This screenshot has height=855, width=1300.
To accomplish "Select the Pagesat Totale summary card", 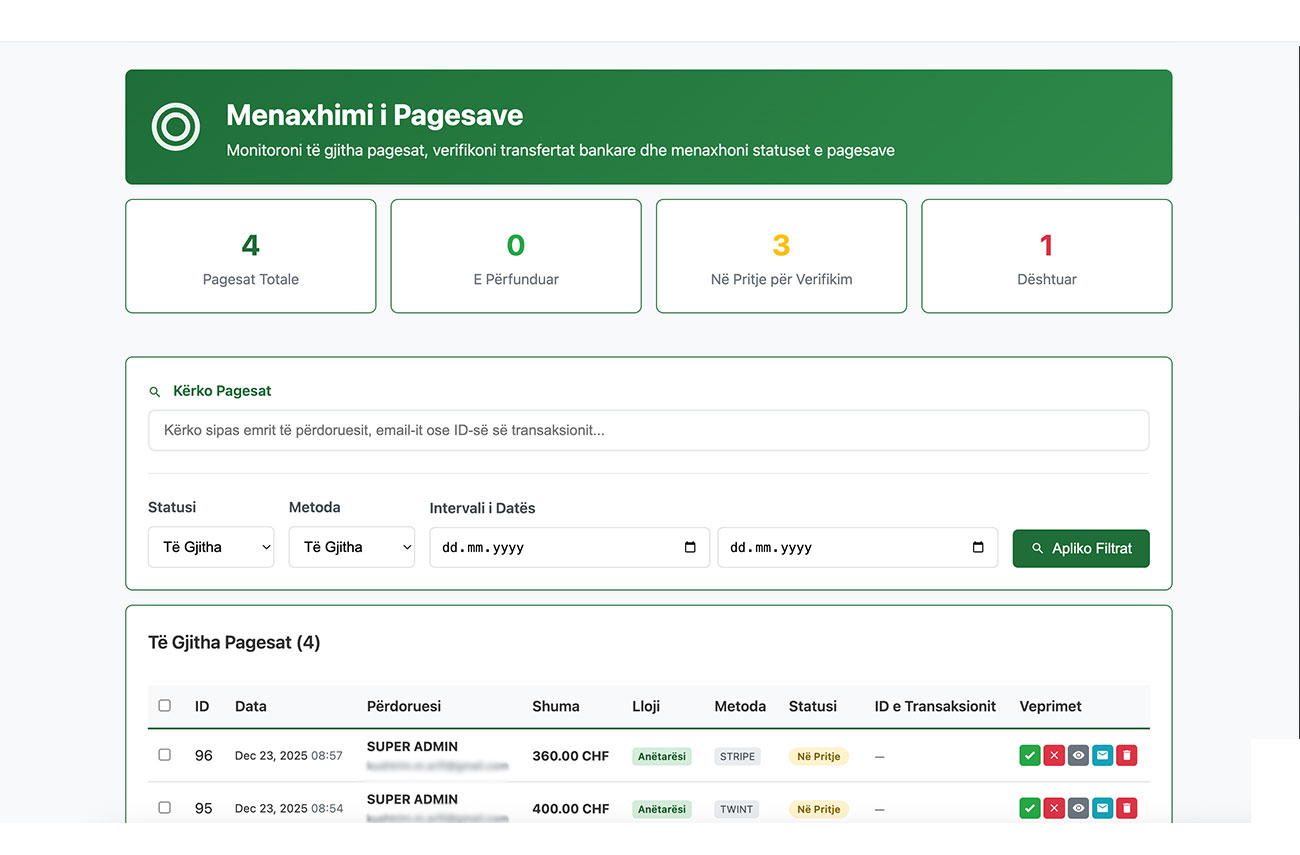I will (x=251, y=257).
